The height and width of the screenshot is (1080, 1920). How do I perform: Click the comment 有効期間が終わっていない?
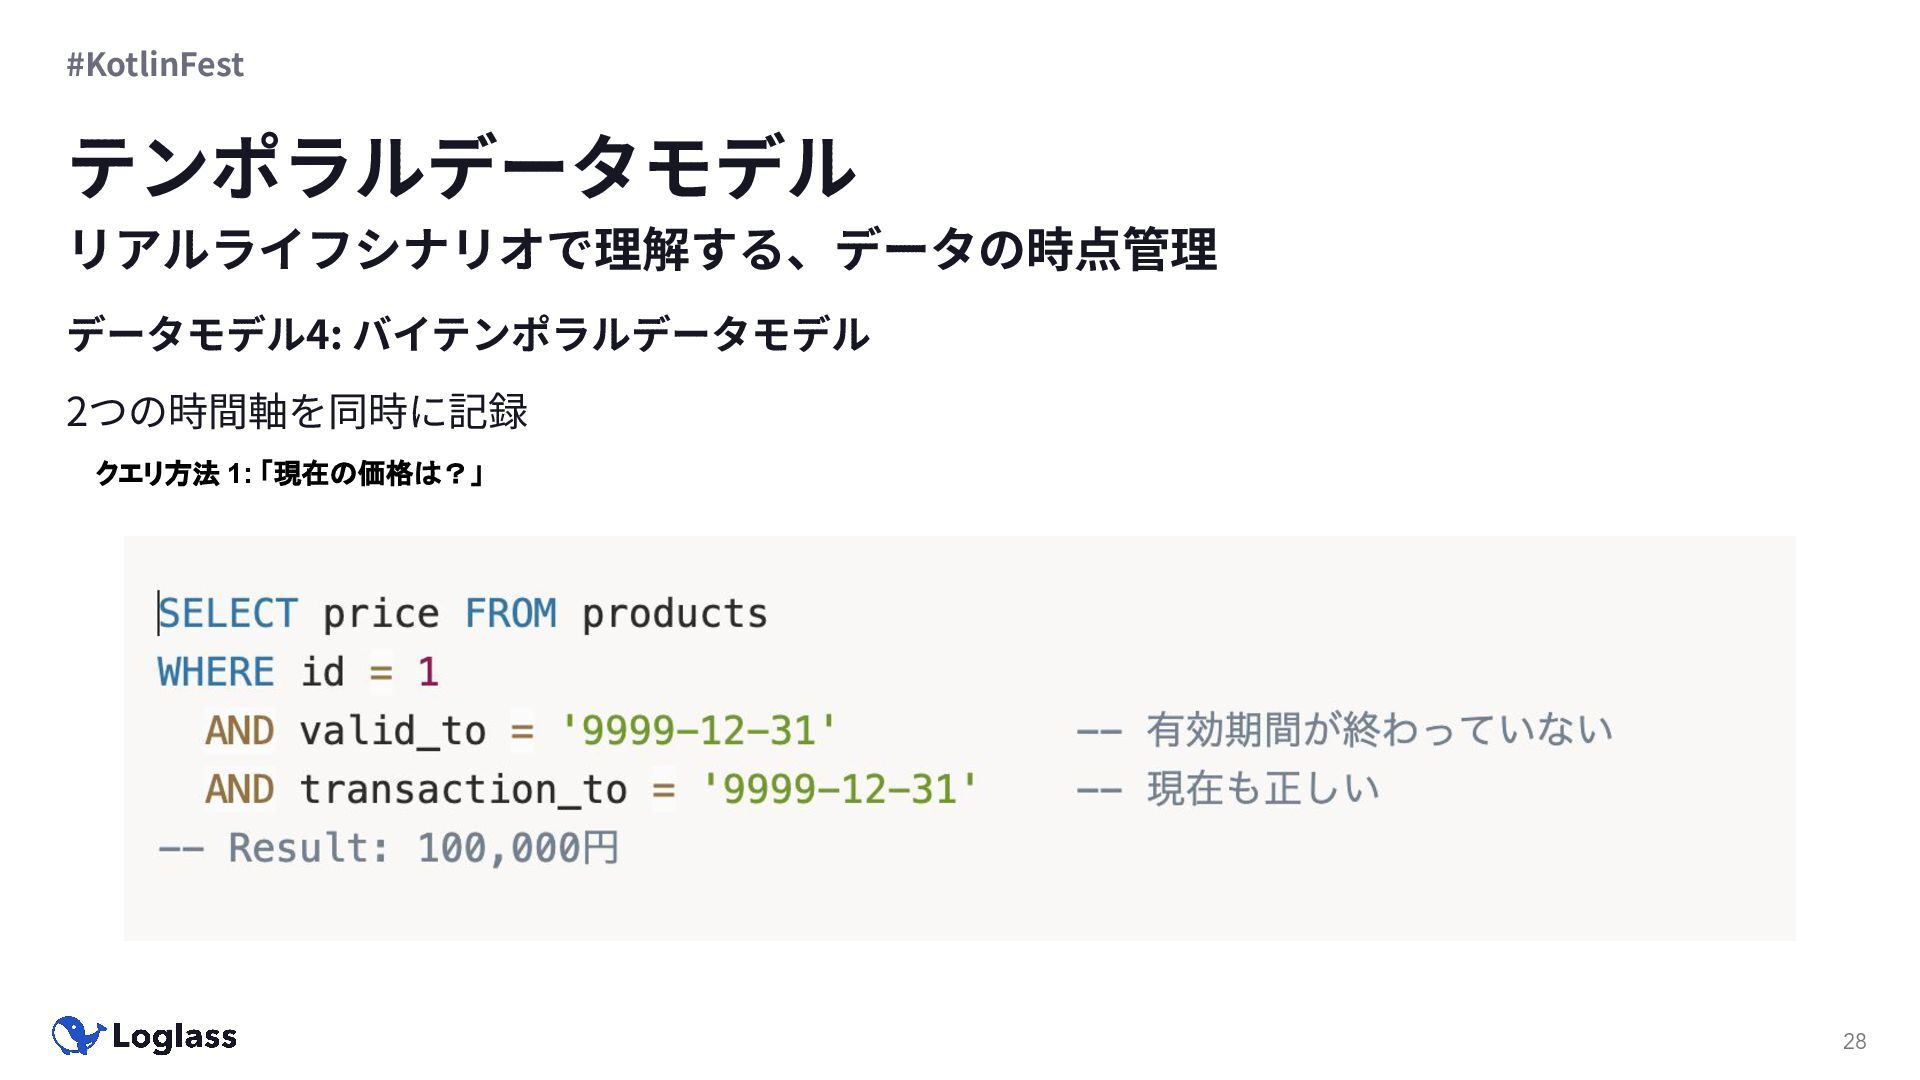tap(1379, 731)
